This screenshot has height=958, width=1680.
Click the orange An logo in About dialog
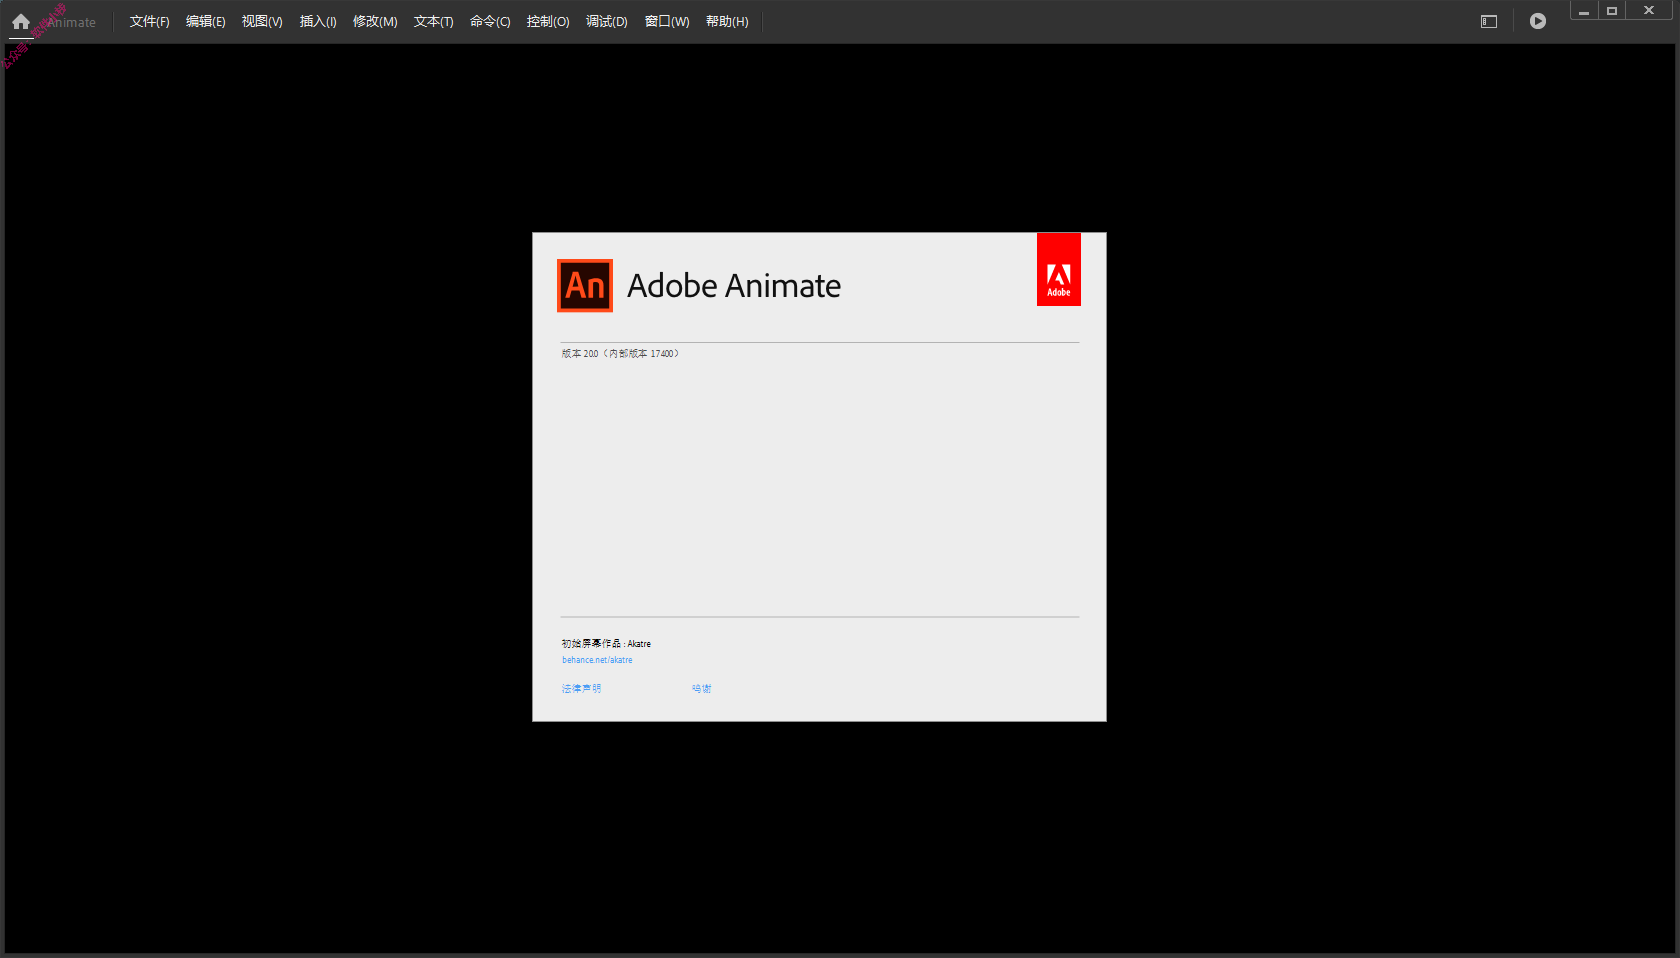point(585,286)
